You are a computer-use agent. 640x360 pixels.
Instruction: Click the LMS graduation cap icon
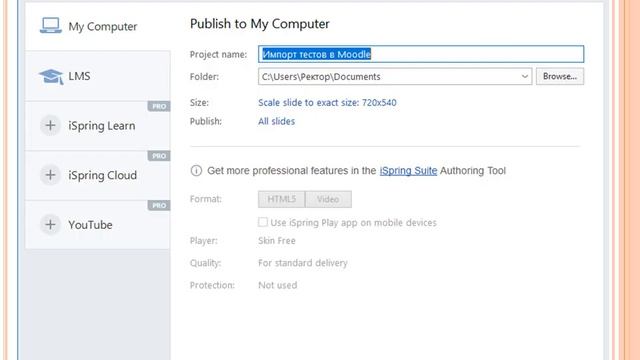(51, 76)
